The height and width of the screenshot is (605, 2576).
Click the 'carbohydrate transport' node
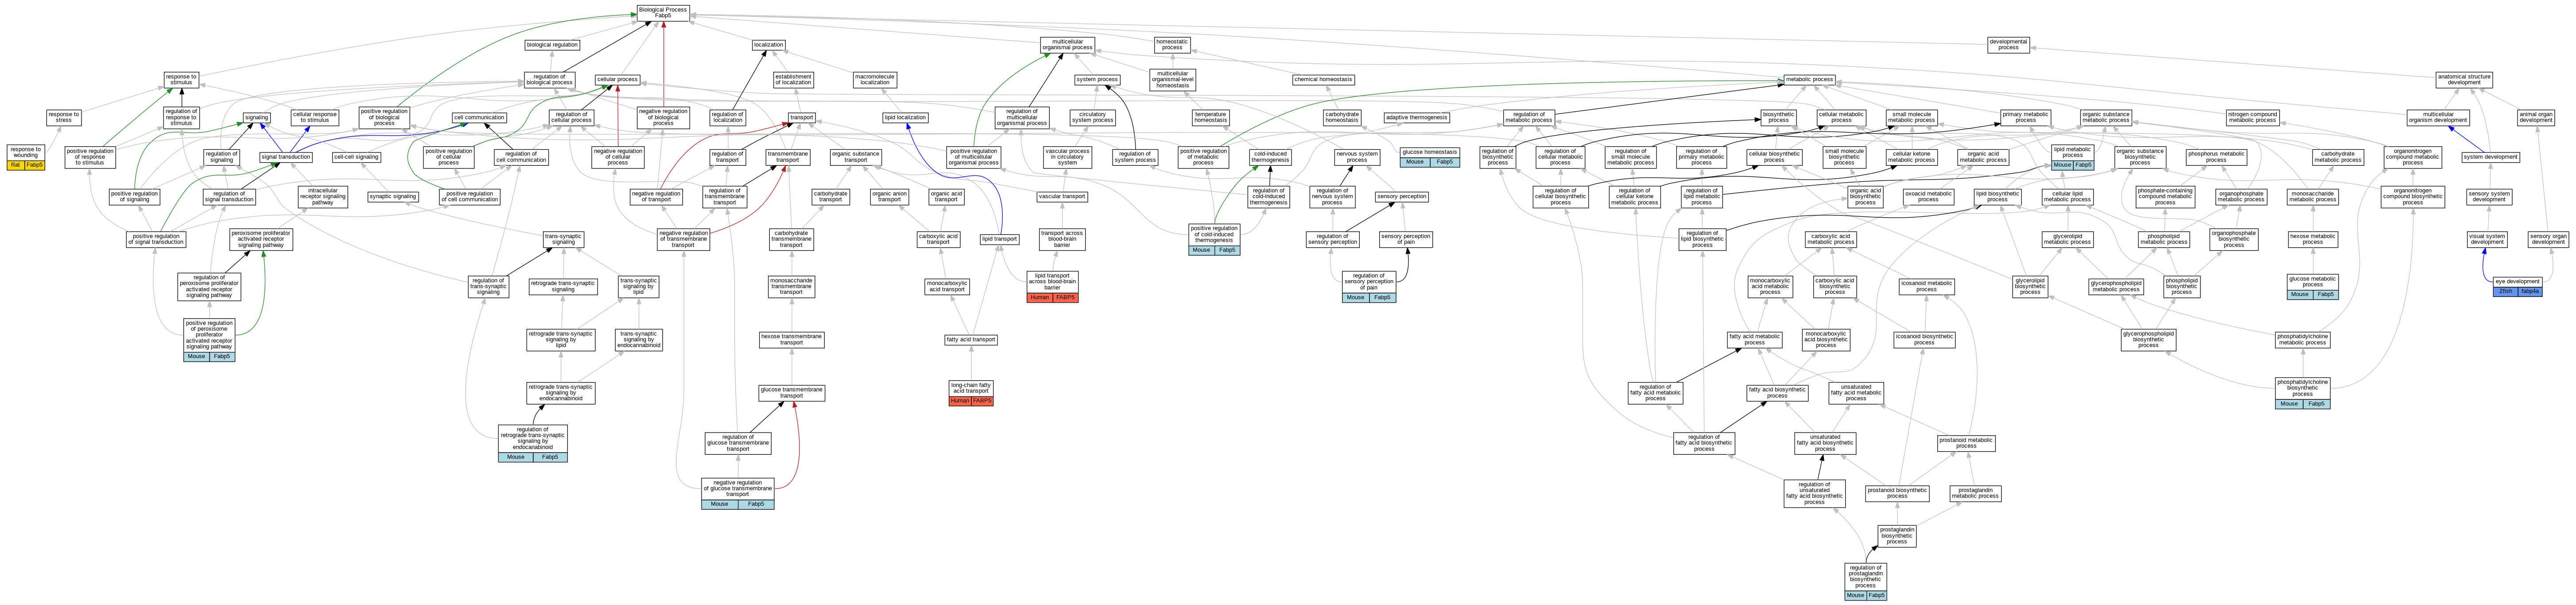[830, 196]
